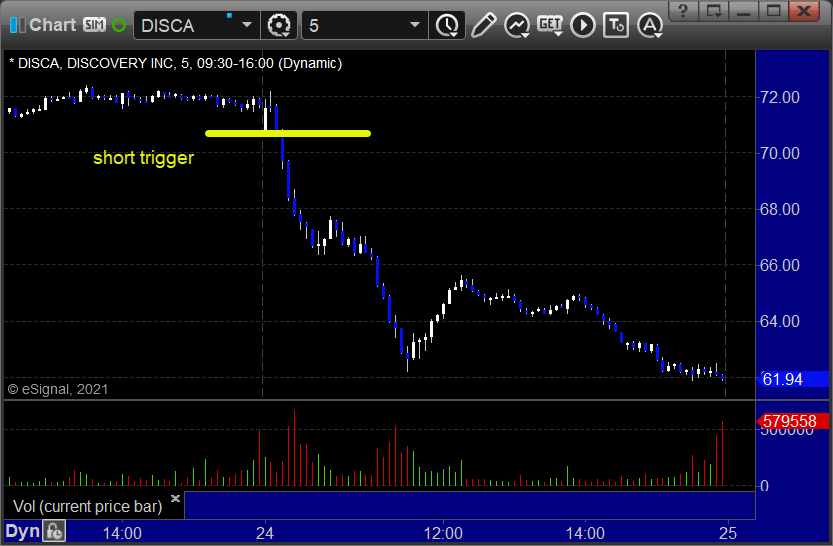Click the 61.94 current price marker

coord(792,379)
